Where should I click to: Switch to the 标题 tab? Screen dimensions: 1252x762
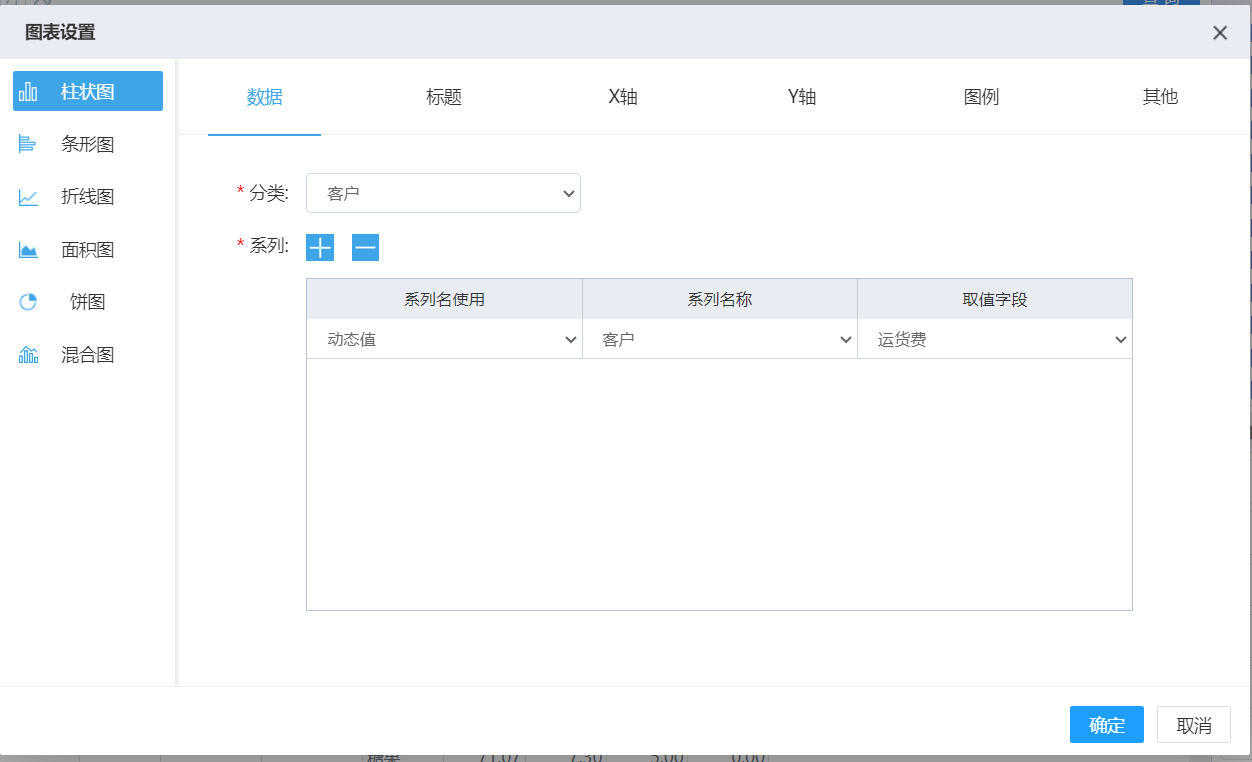[x=443, y=97]
